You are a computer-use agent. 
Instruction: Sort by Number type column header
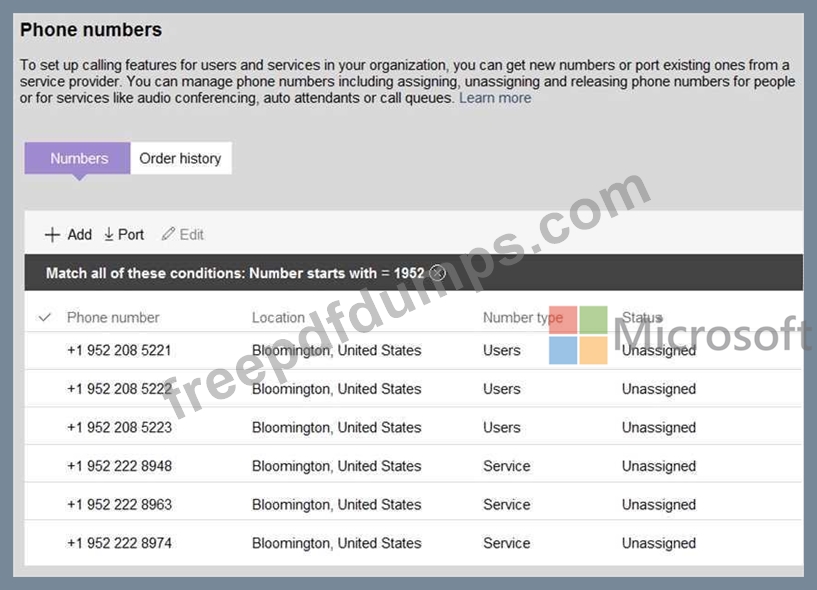[522, 318]
